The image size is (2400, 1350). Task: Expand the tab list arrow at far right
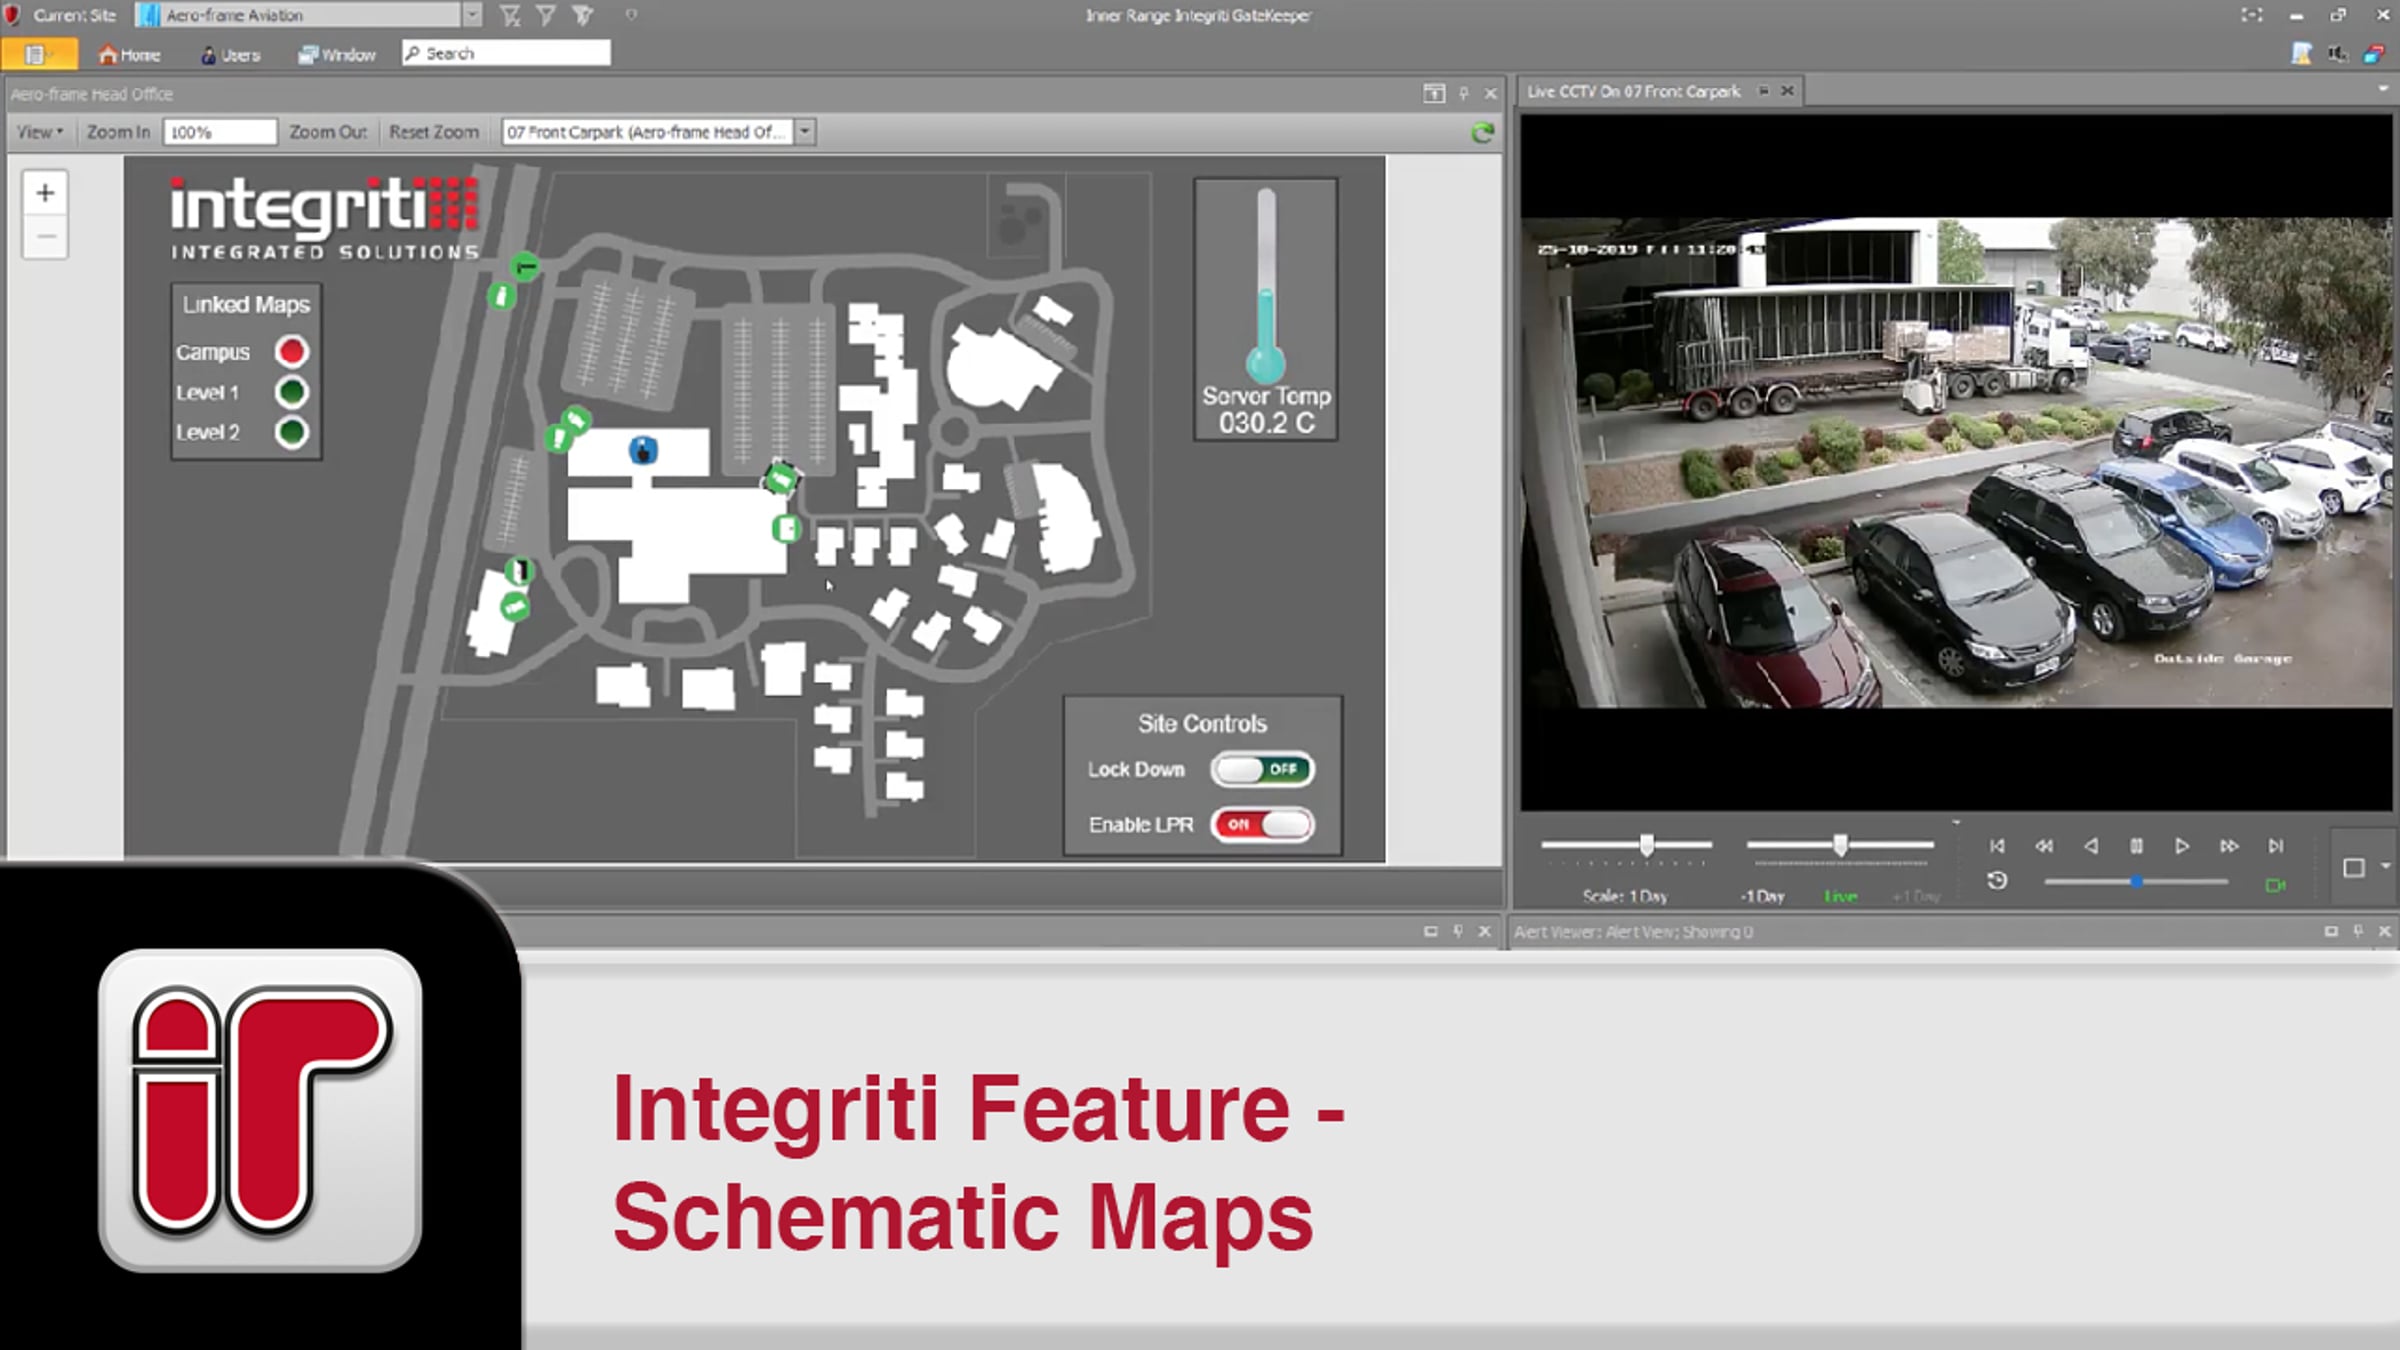click(x=2383, y=90)
